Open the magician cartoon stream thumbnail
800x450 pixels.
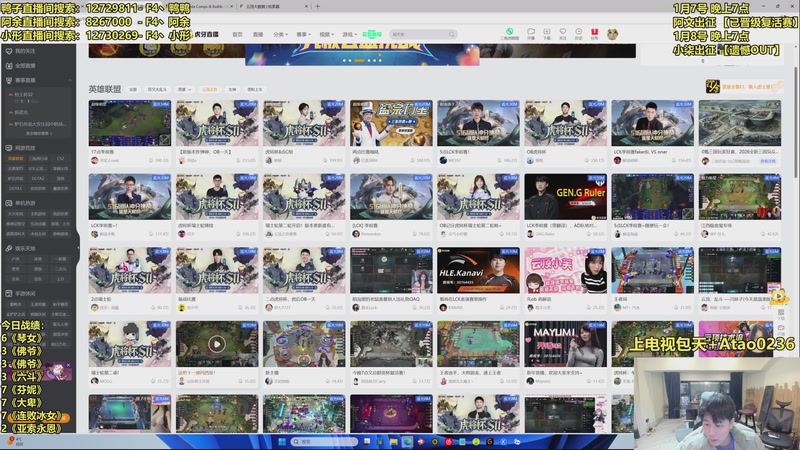click(391, 123)
